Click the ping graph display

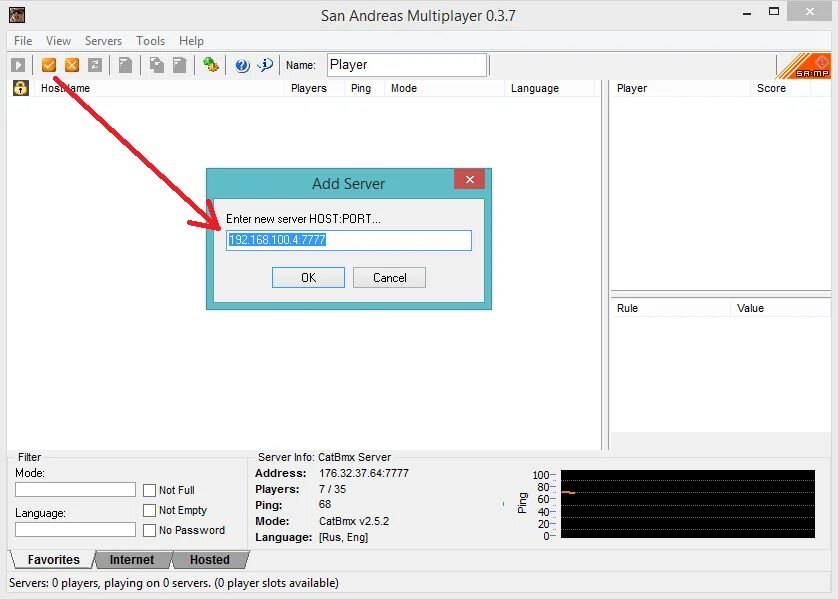(x=688, y=504)
